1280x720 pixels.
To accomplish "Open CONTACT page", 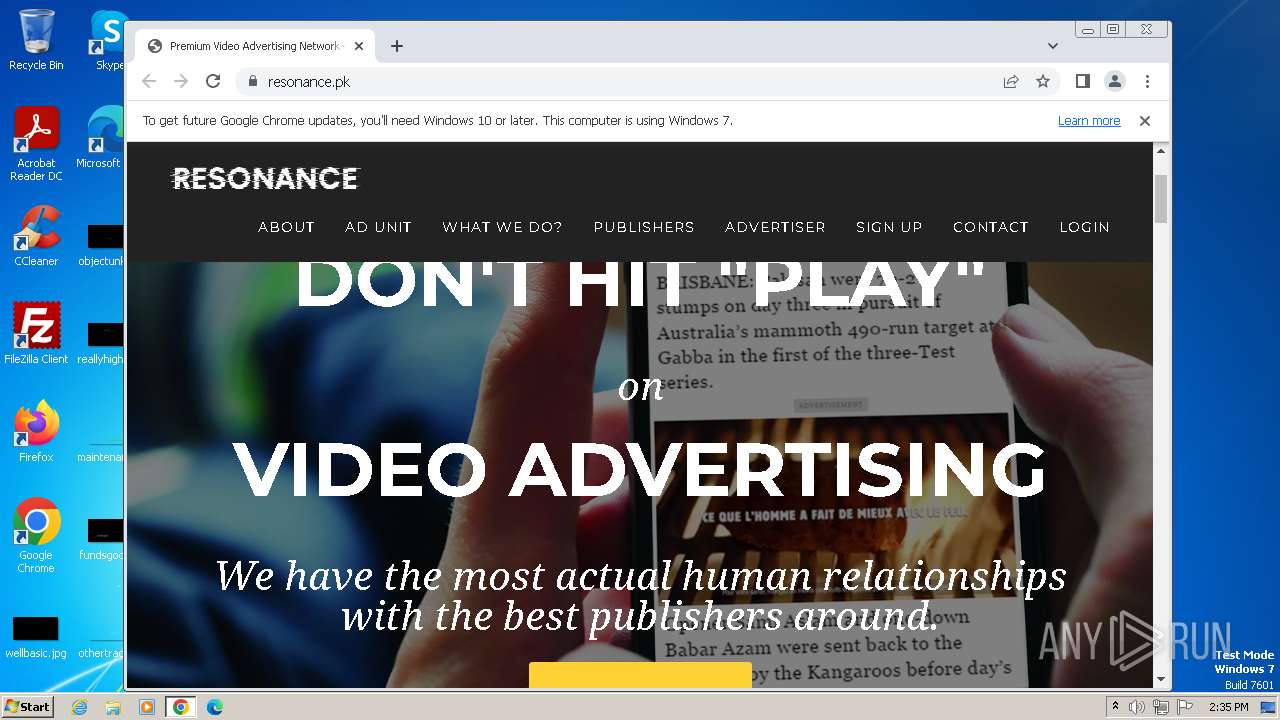I will pyautogui.click(x=991, y=227).
